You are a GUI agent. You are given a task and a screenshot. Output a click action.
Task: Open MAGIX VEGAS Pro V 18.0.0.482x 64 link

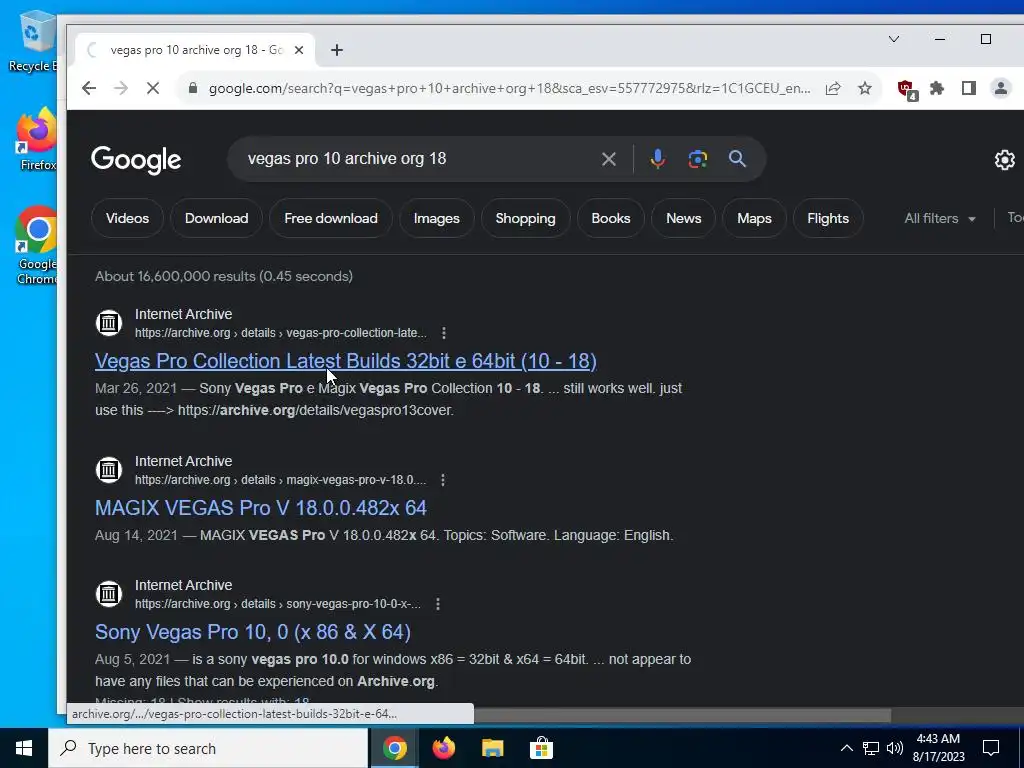coord(261,508)
